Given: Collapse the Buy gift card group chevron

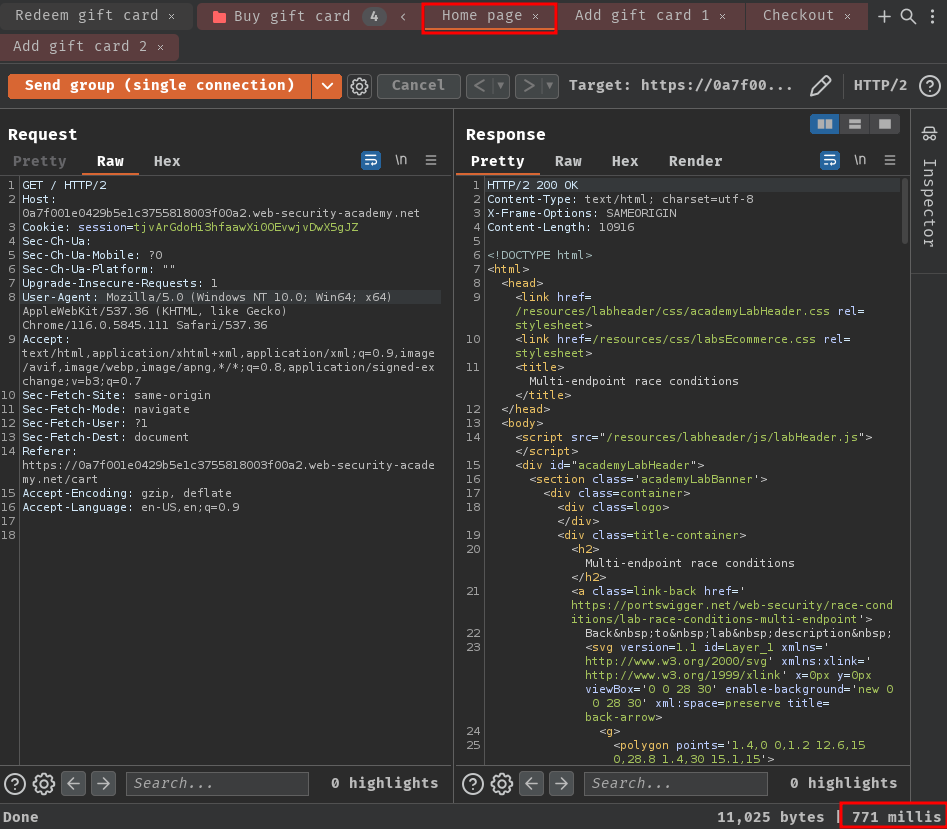Looking at the screenshot, I should pos(403,17).
